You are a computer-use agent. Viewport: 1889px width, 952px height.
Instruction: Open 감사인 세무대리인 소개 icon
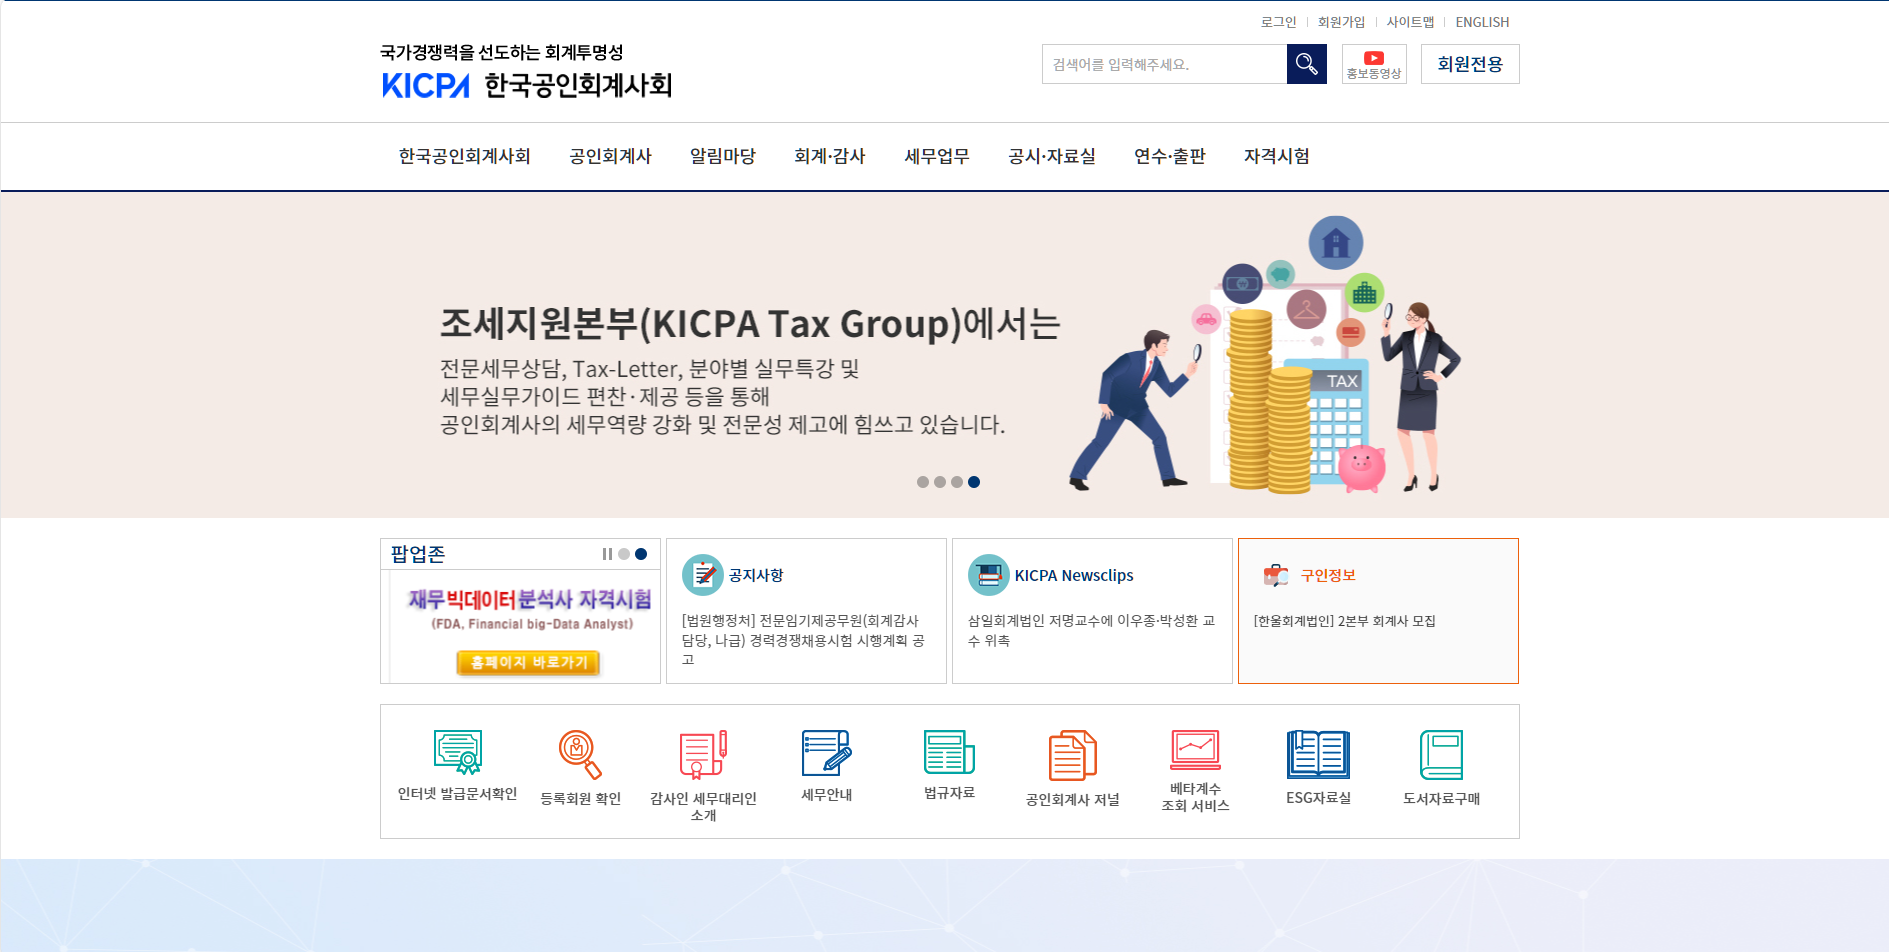(x=703, y=754)
